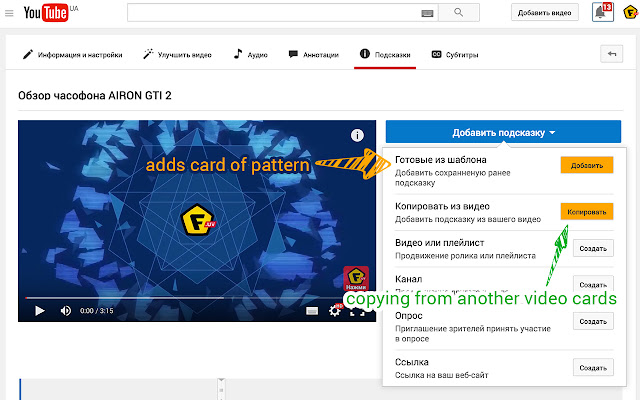This screenshot has height=400, width=640.
Task: Mute the video volume
Action: point(65,311)
